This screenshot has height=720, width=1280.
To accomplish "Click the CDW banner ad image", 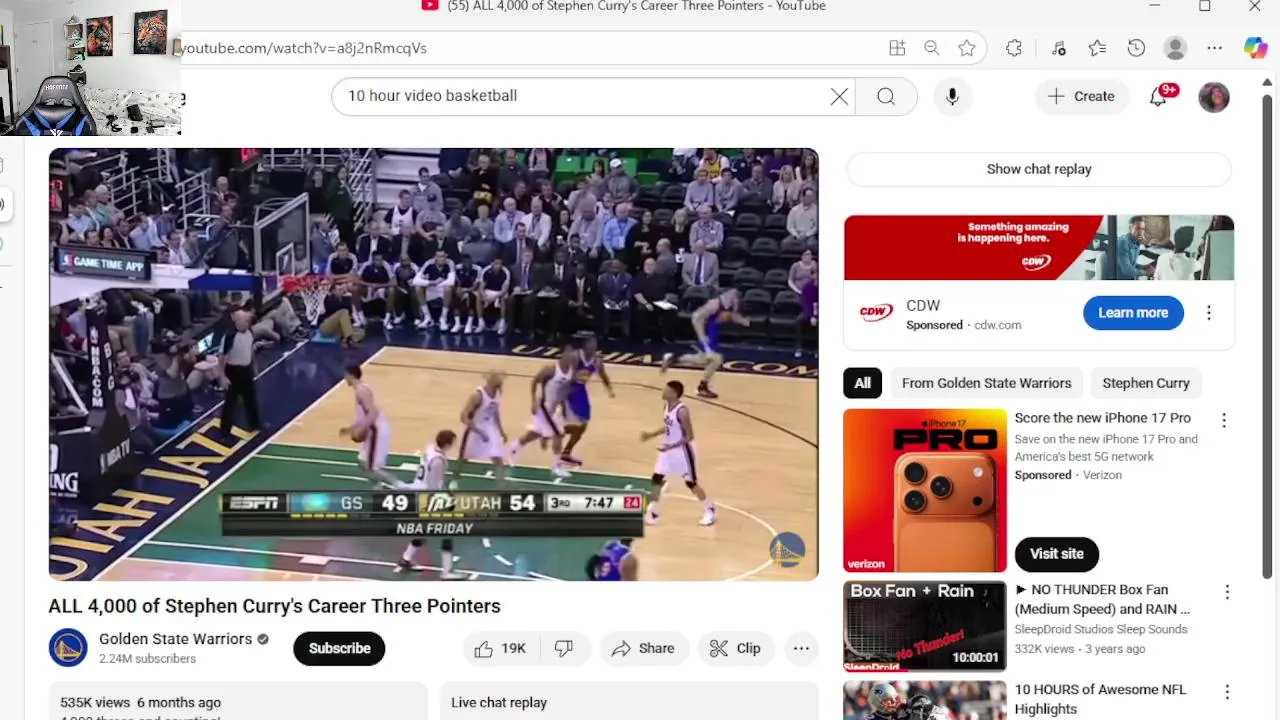I will coord(1038,248).
